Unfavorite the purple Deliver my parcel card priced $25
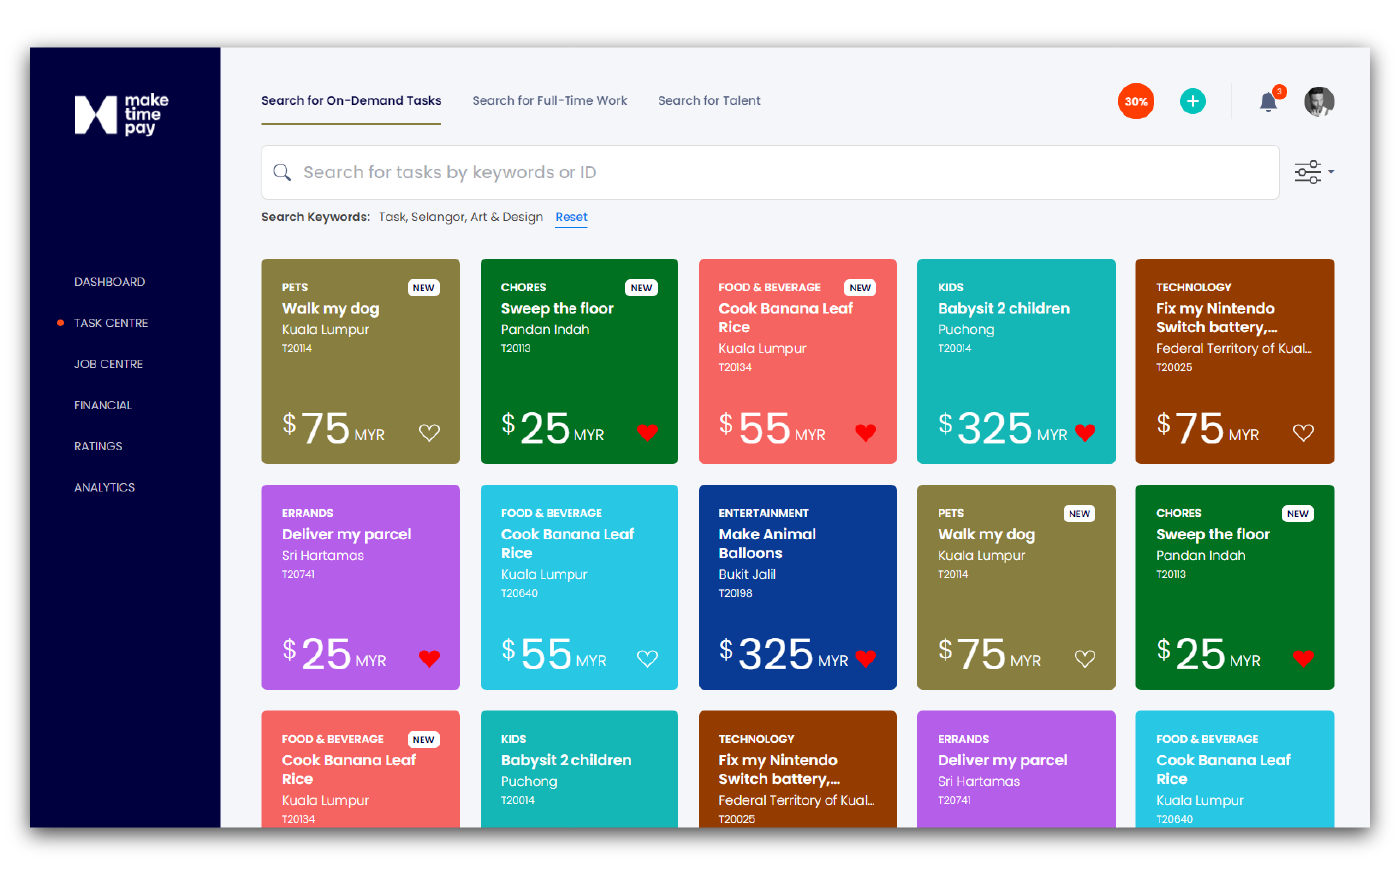Screen dimensions: 1400x875 click(x=429, y=659)
